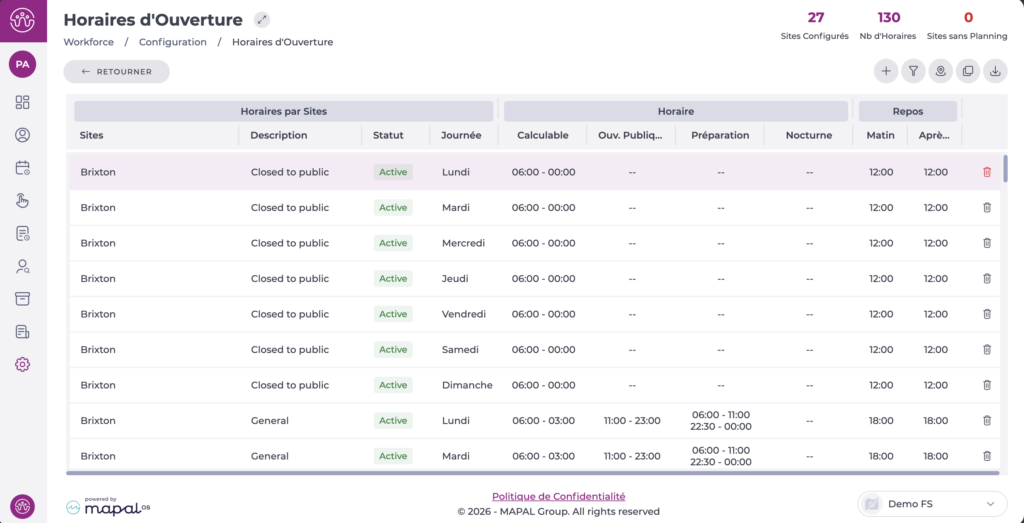Click the trash icon for Brixton Dimanche row

(x=987, y=385)
